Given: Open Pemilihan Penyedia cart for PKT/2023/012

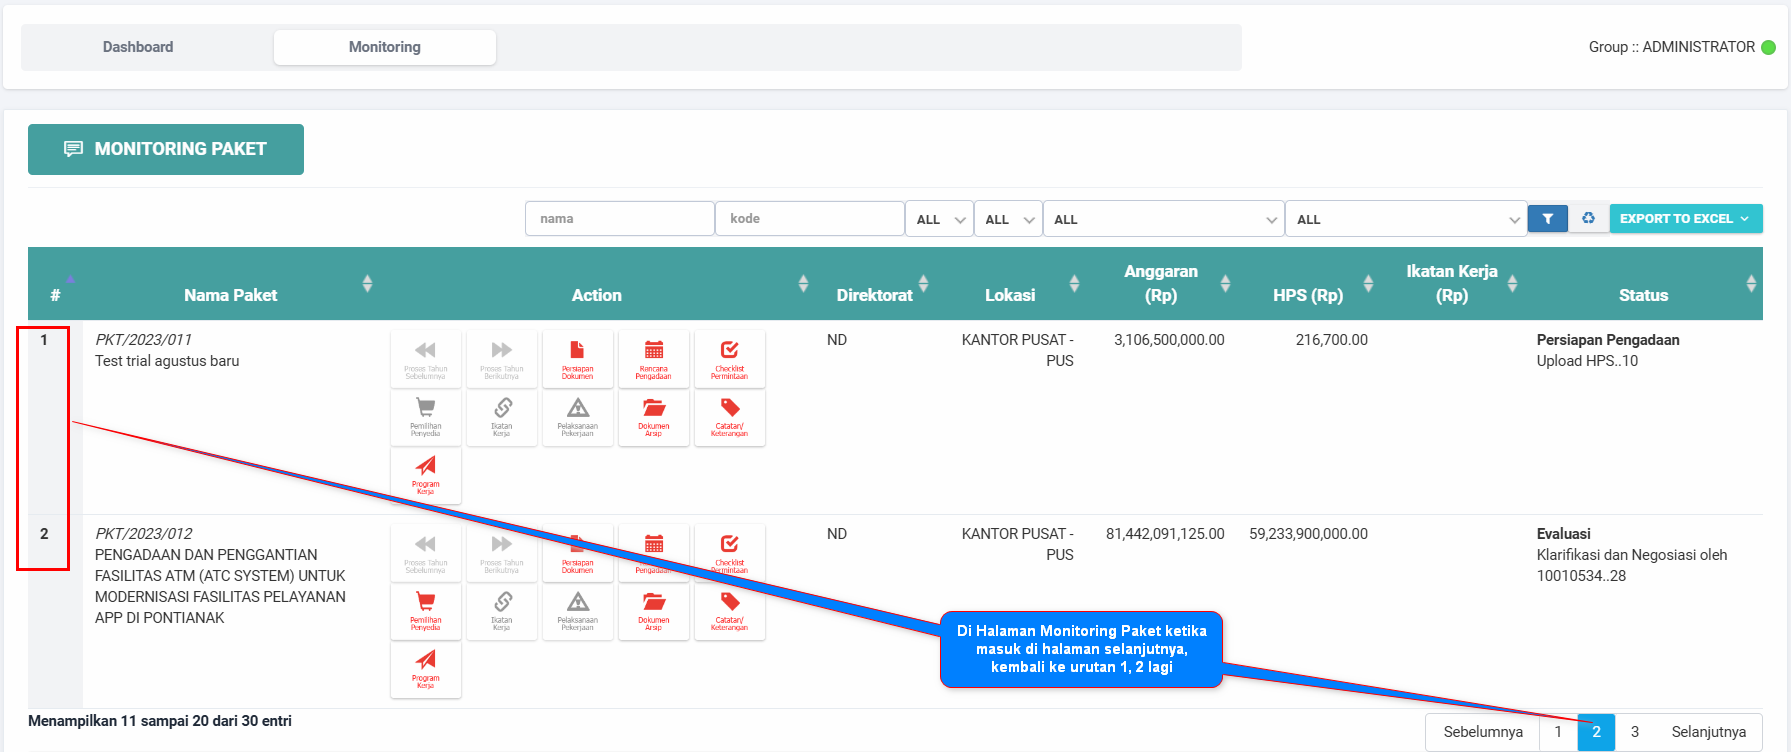Looking at the screenshot, I should point(425,611).
